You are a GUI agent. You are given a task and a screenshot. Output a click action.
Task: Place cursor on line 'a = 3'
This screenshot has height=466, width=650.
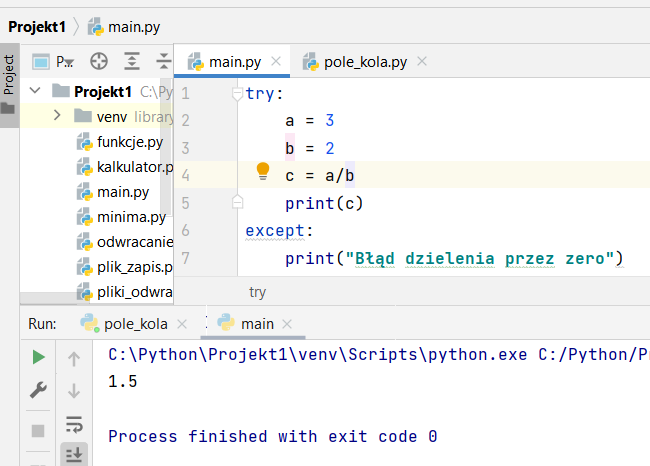309,120
